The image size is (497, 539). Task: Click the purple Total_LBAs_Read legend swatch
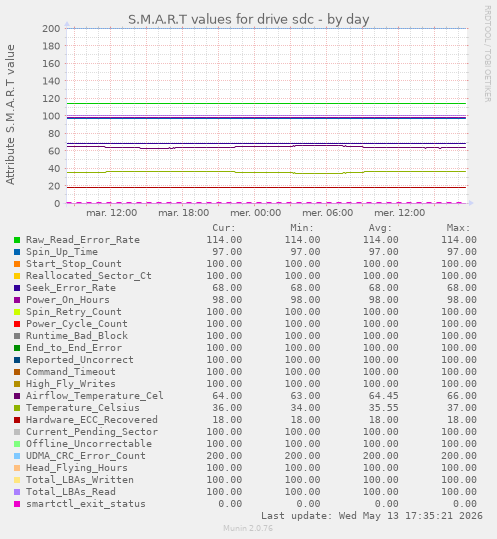coord(17,492)
